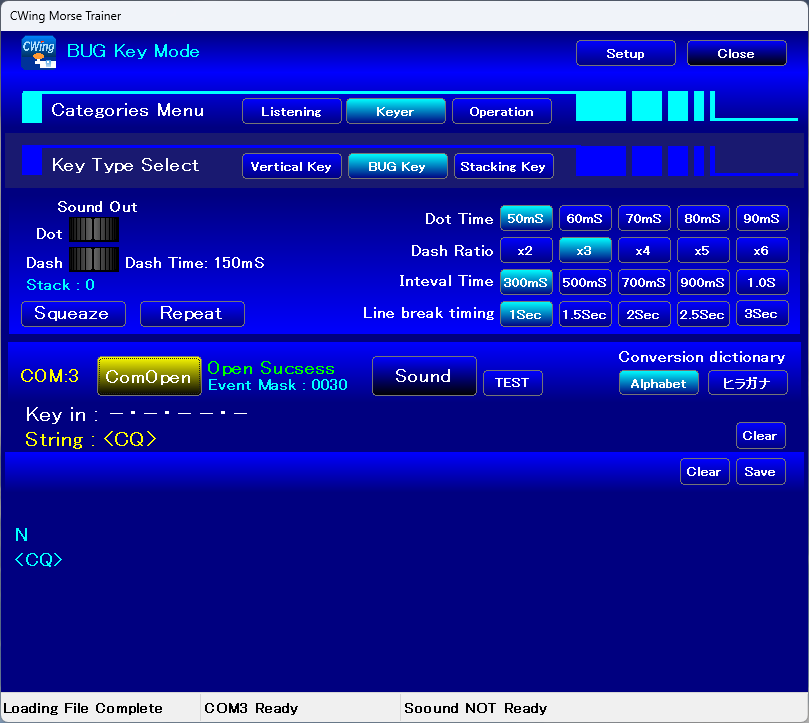This screenshot has width=809, height=723.
Task: Save the decoded text log
Action: point(760,472)
